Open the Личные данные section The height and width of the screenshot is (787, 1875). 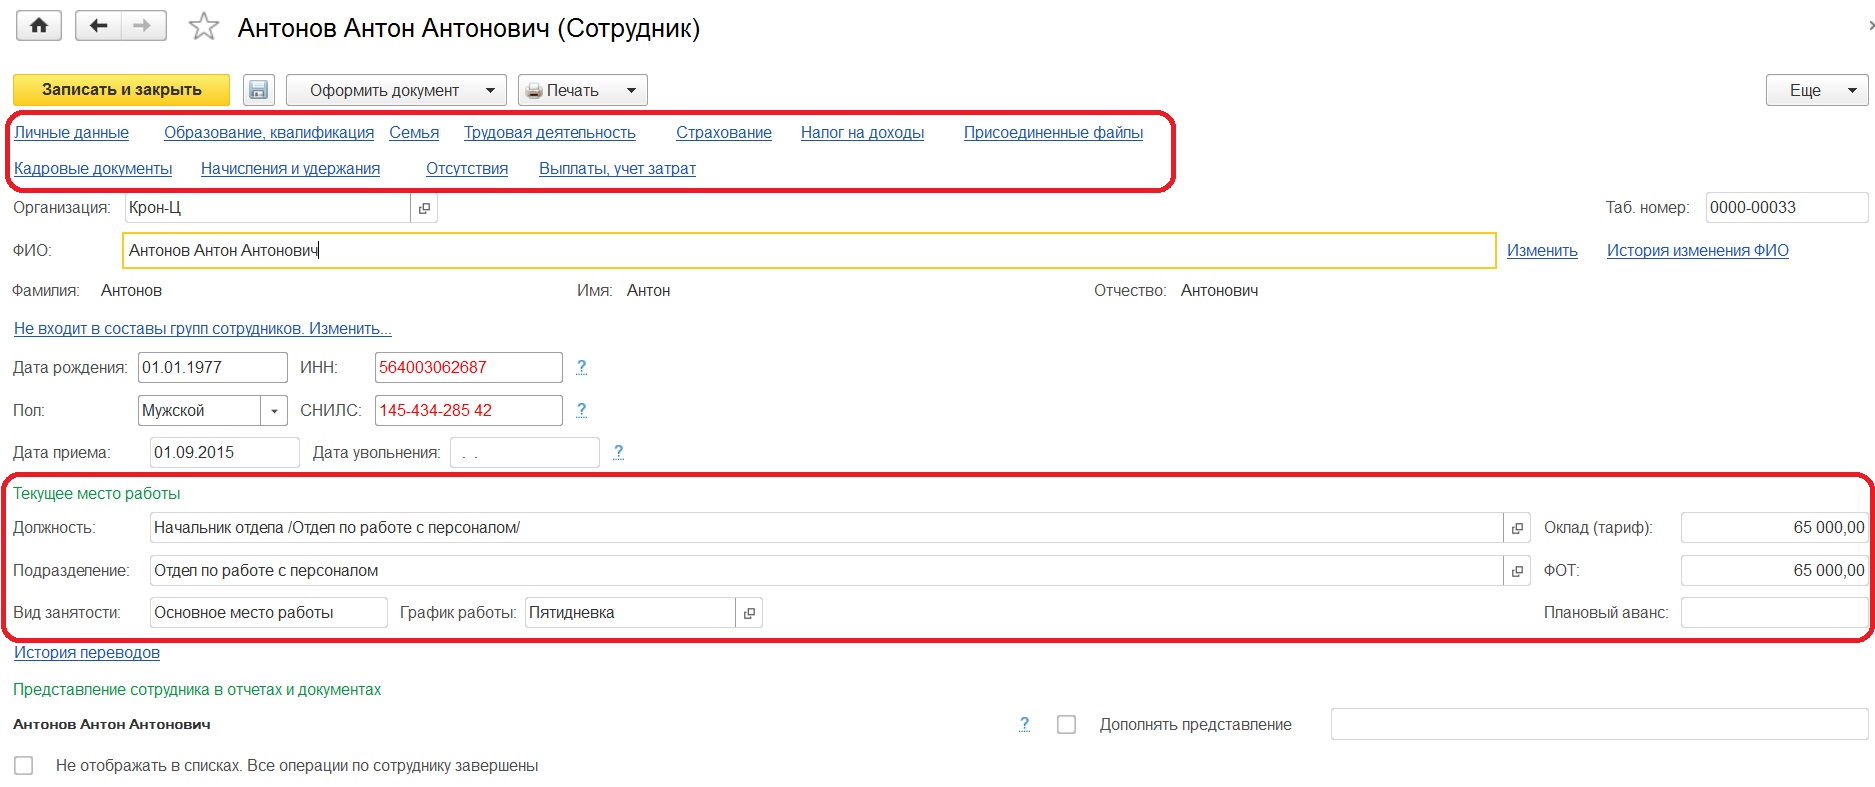pos(71,133)
